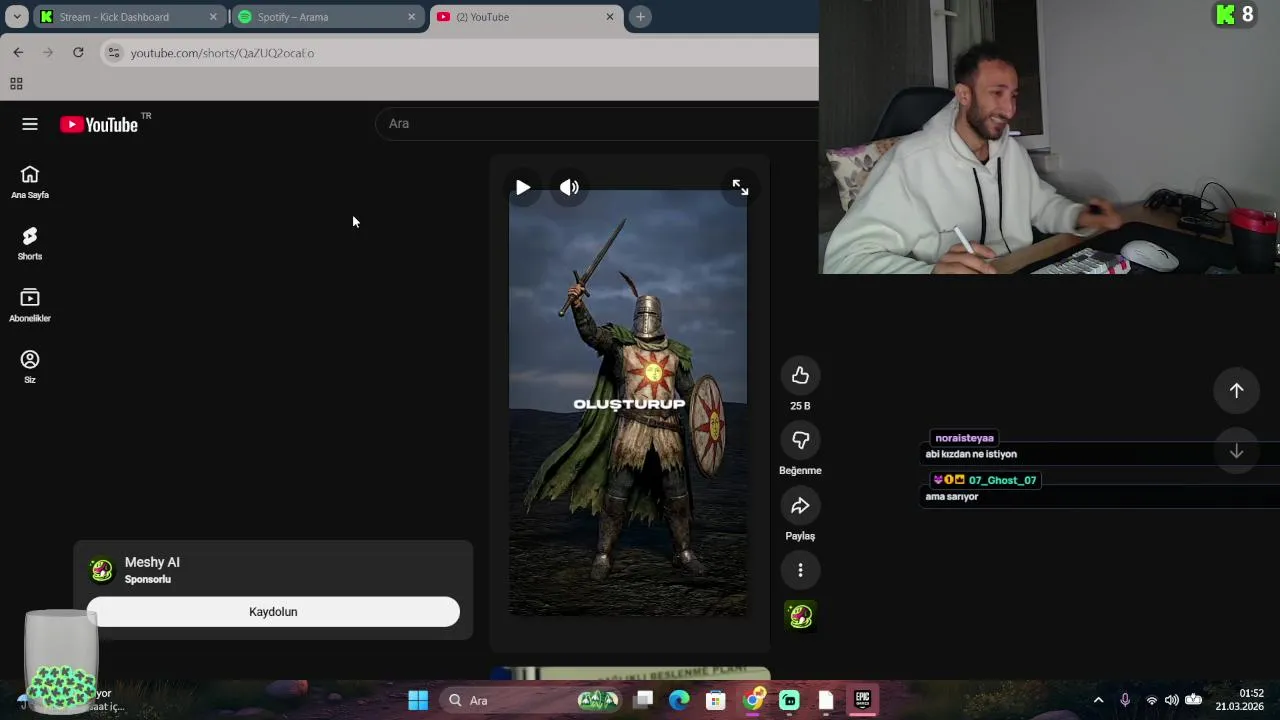Select the (2) YouTube tab

point(526,17)
